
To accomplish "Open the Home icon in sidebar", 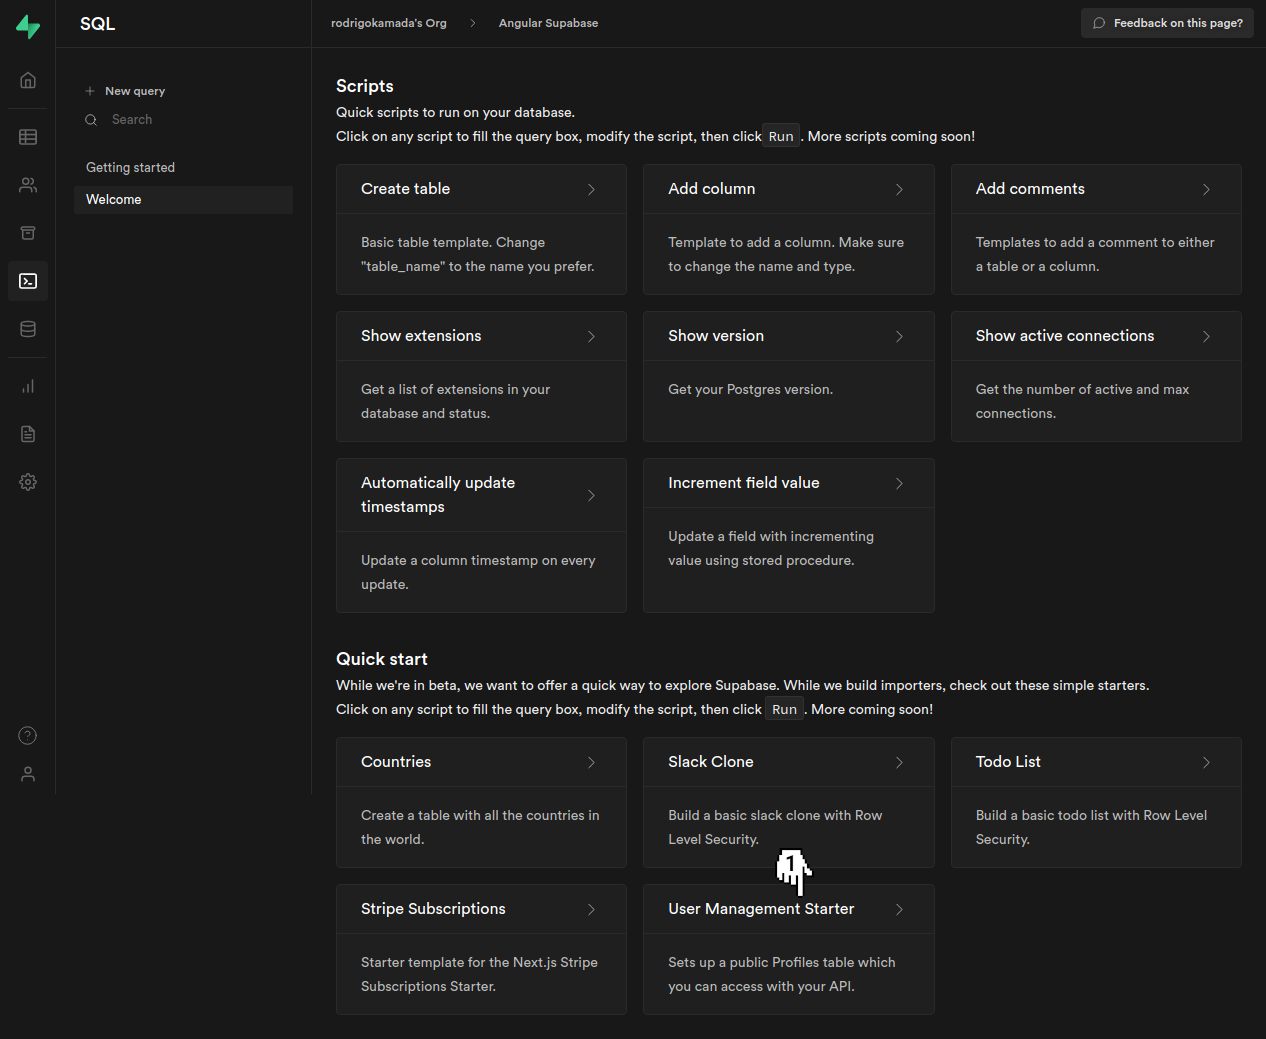I will click(28, 80).
